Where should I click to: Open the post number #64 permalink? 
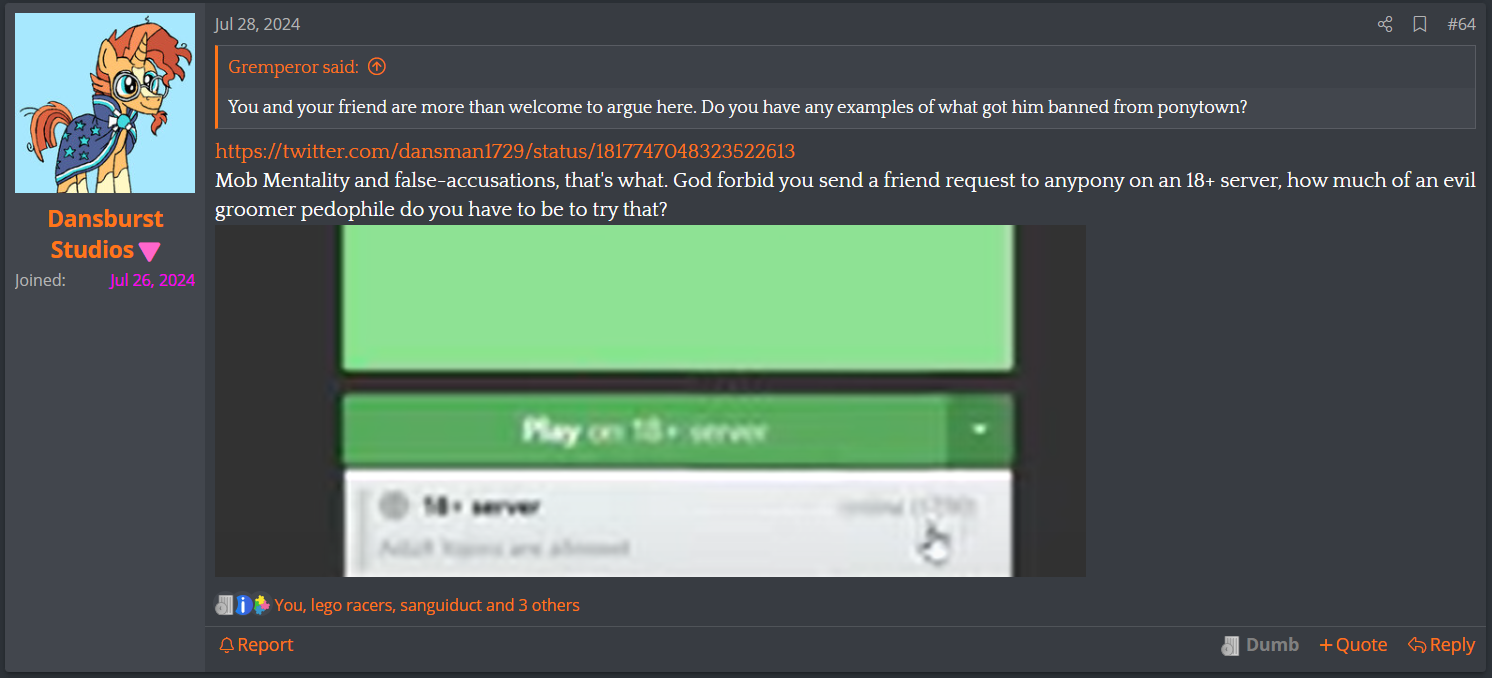click(1461, 24)
